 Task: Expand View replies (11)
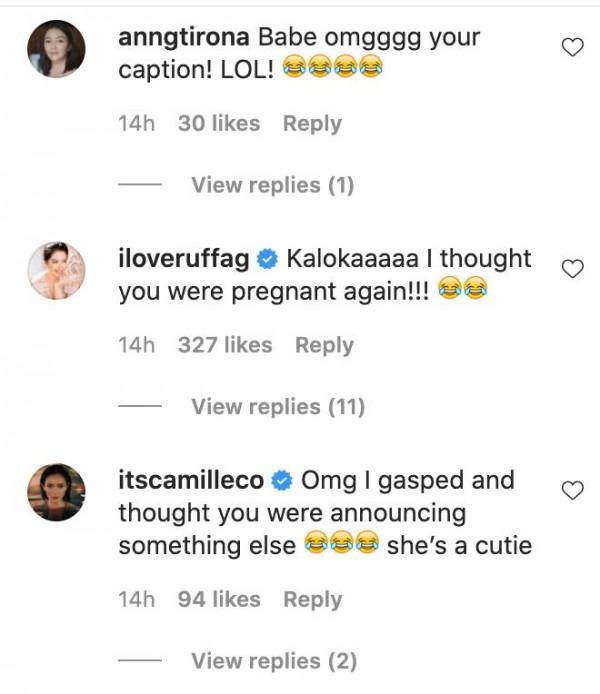coord(277,406)
